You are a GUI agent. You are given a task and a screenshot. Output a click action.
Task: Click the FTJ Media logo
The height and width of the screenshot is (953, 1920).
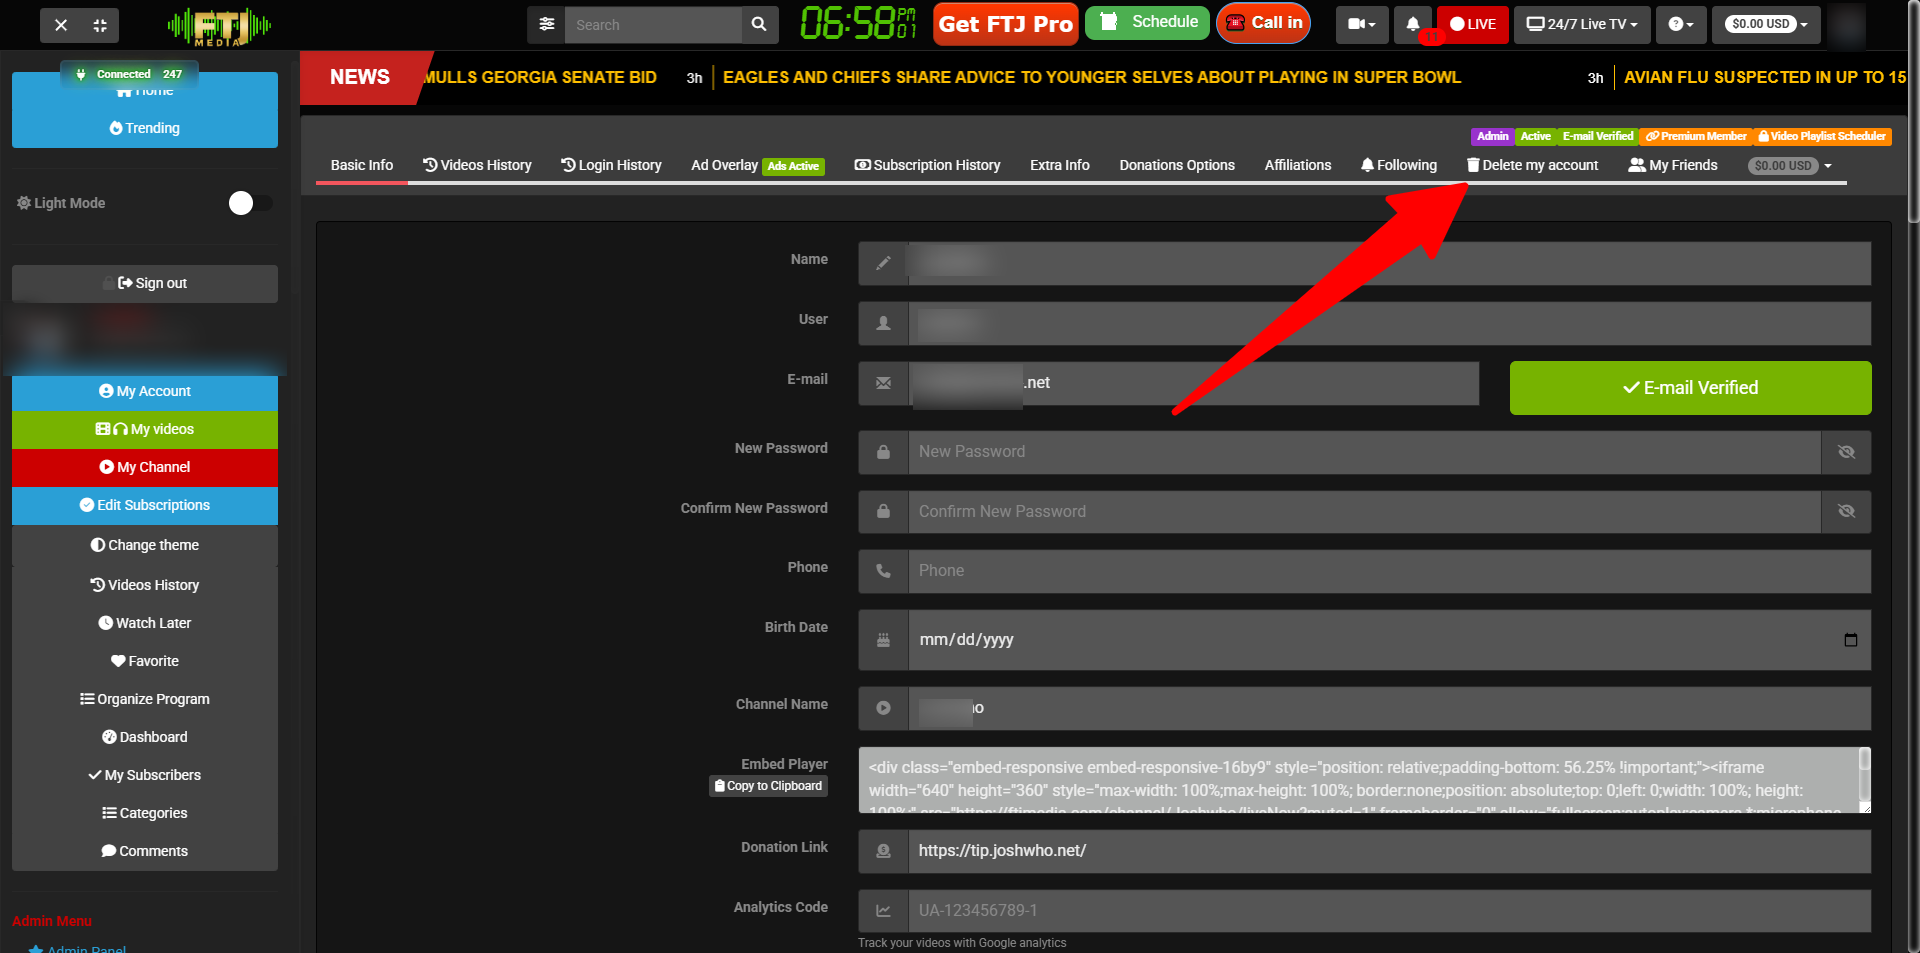[219, 26]
